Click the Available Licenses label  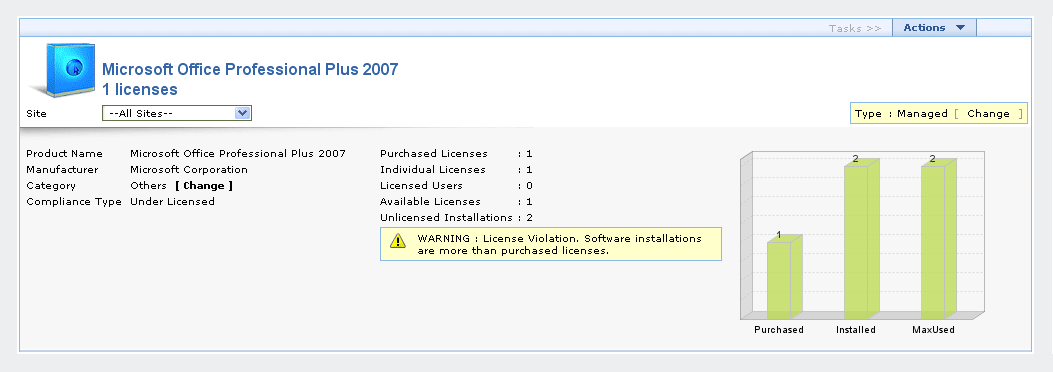[x=430, y=202]
